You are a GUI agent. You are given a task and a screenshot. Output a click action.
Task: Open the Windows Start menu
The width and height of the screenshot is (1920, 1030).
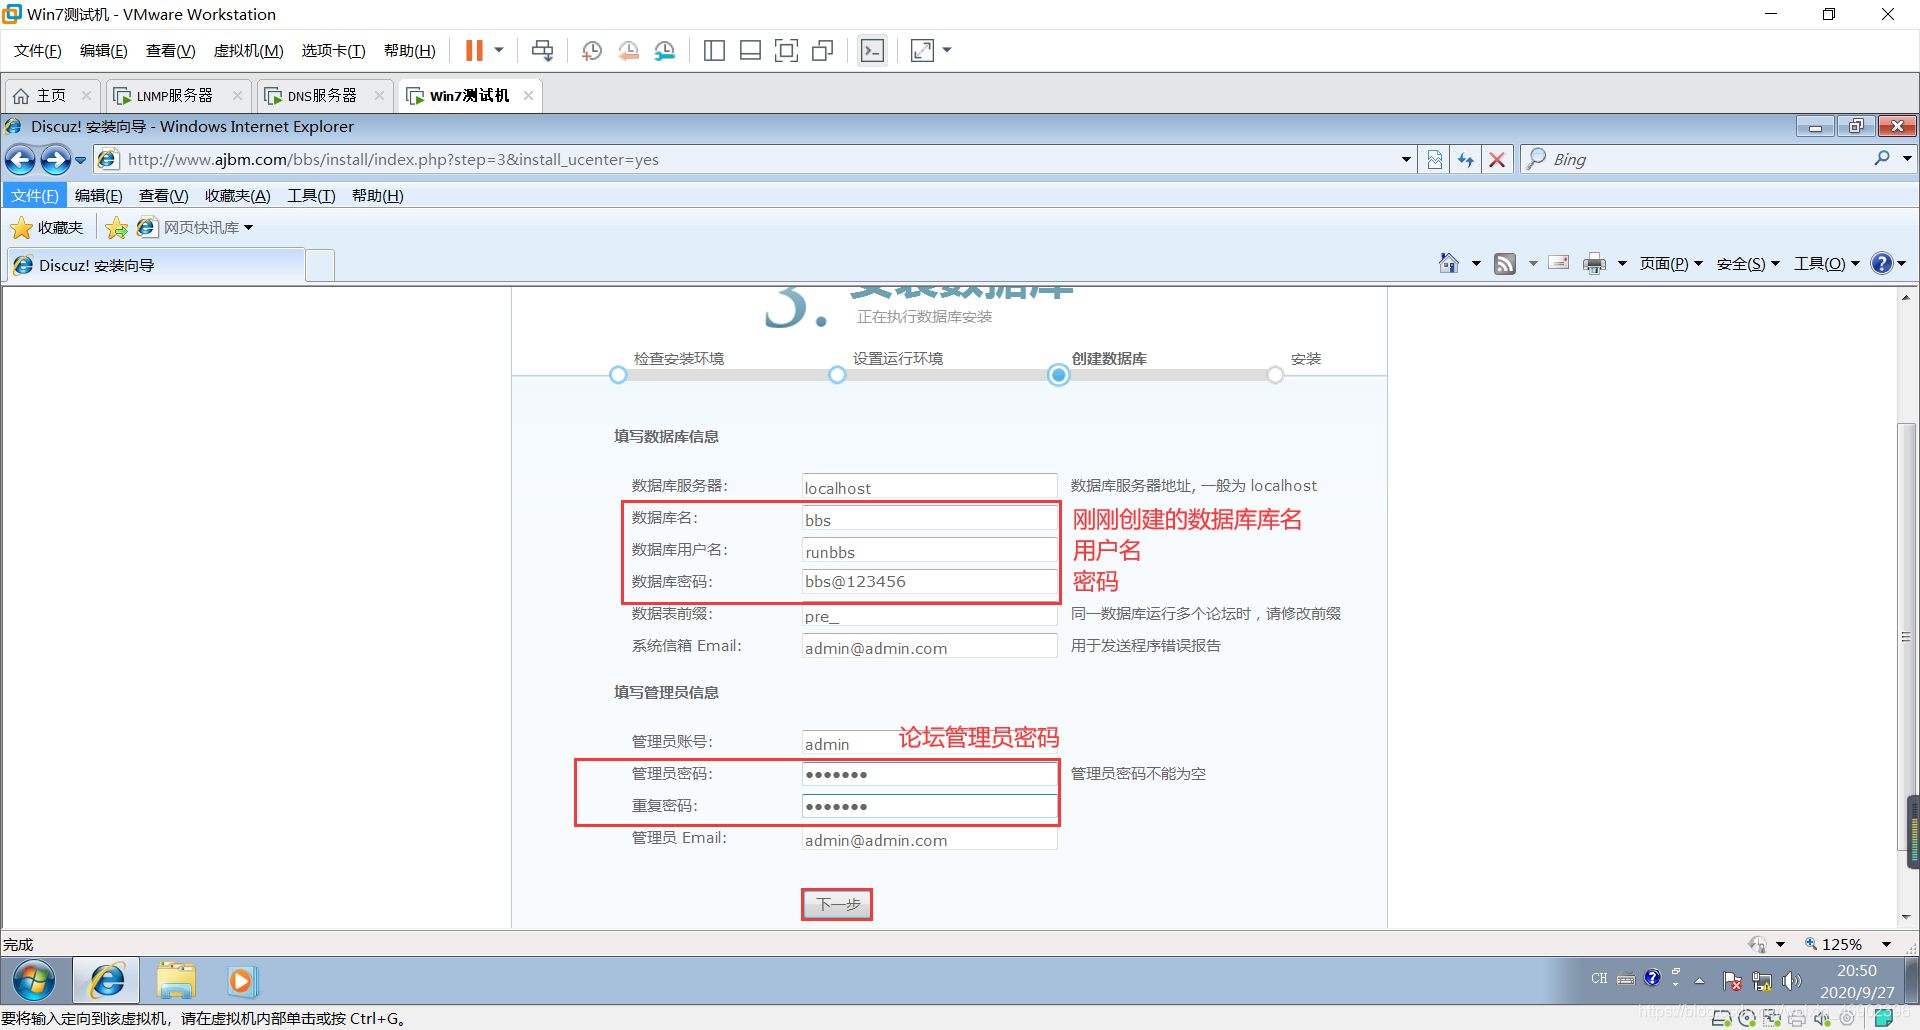click(x=34, y=981)
